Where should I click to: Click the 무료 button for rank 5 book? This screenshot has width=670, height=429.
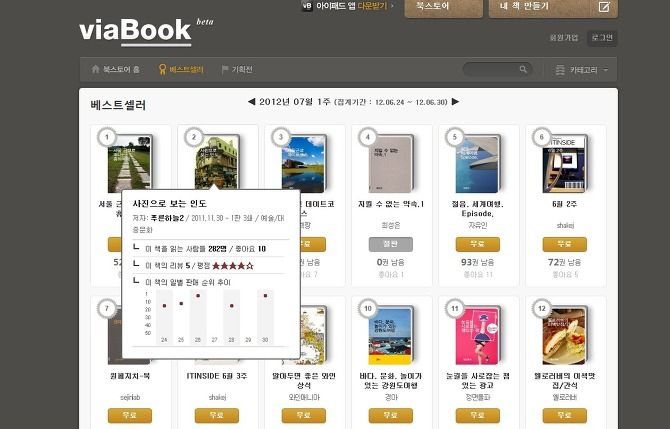(x=478, y=244)
